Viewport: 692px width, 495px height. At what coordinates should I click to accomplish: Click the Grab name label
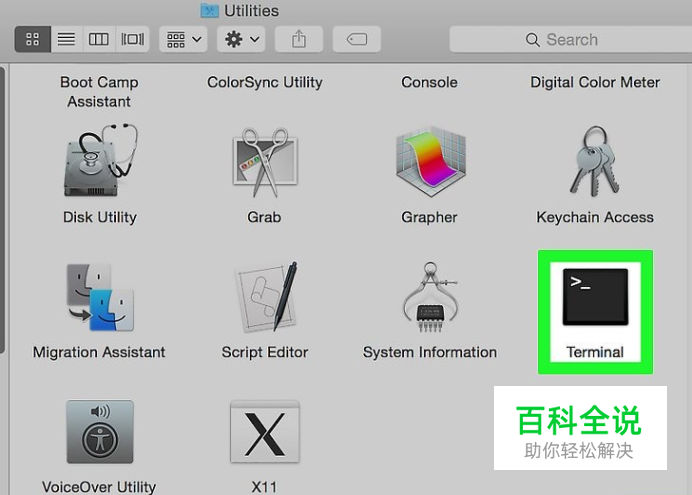click(x=264, y=217)
